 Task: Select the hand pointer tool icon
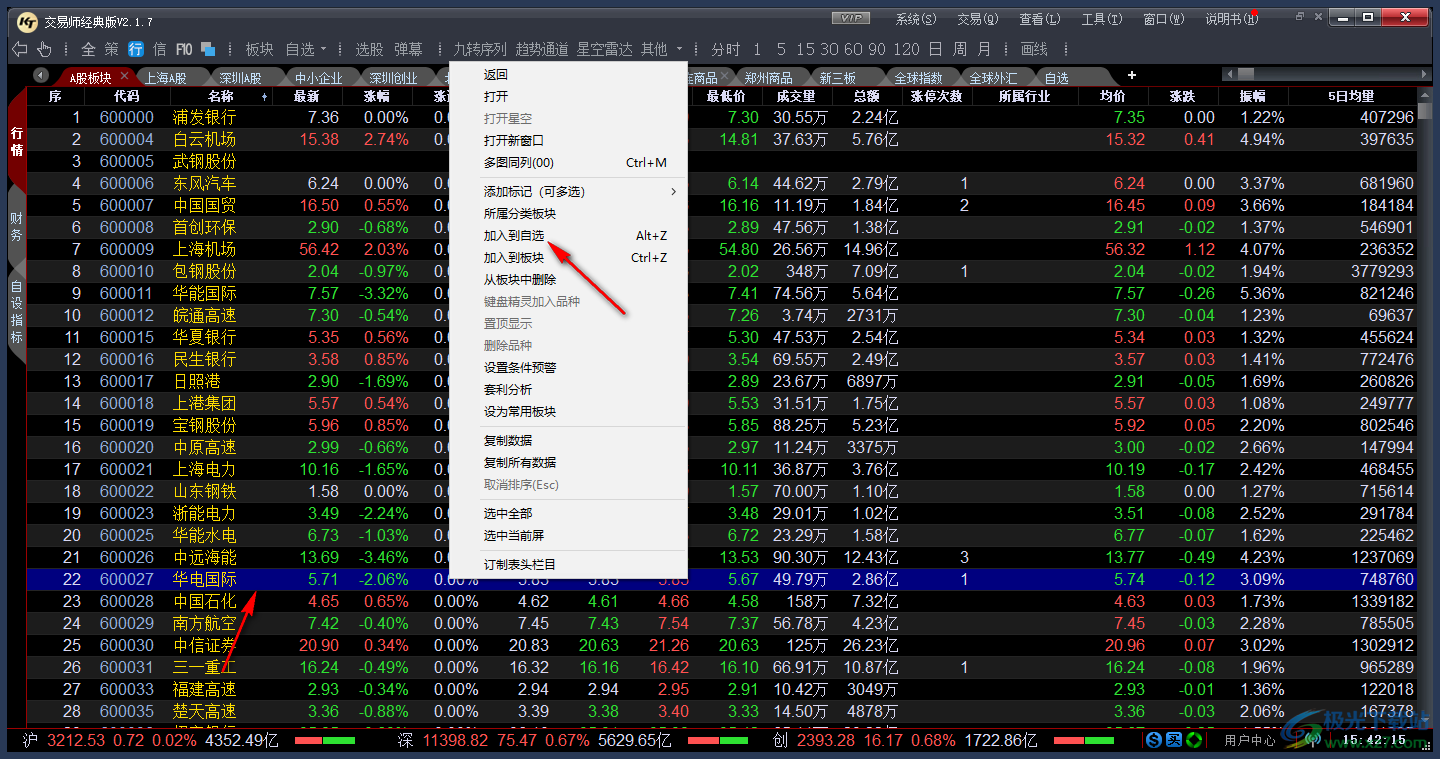(x=44, y=49)
